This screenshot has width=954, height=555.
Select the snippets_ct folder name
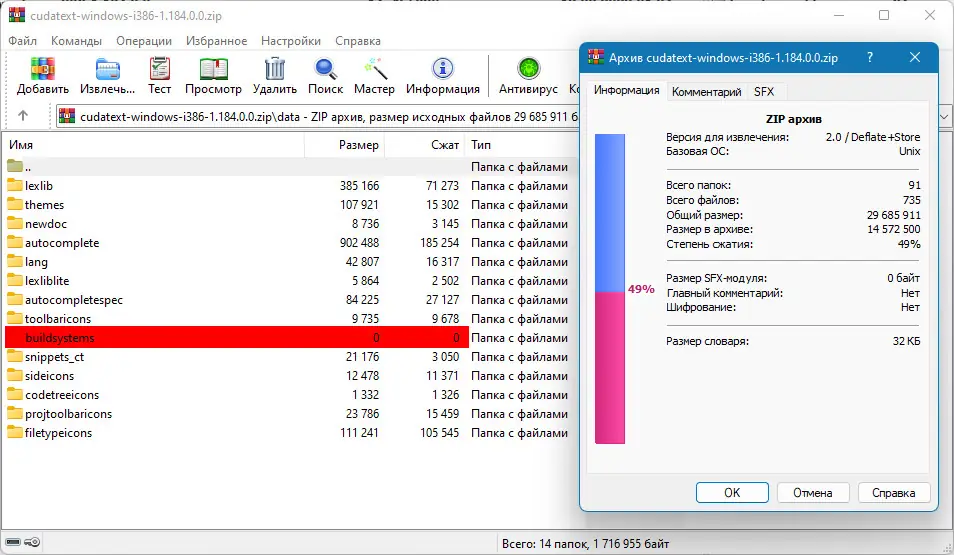[x=54, y=357]
